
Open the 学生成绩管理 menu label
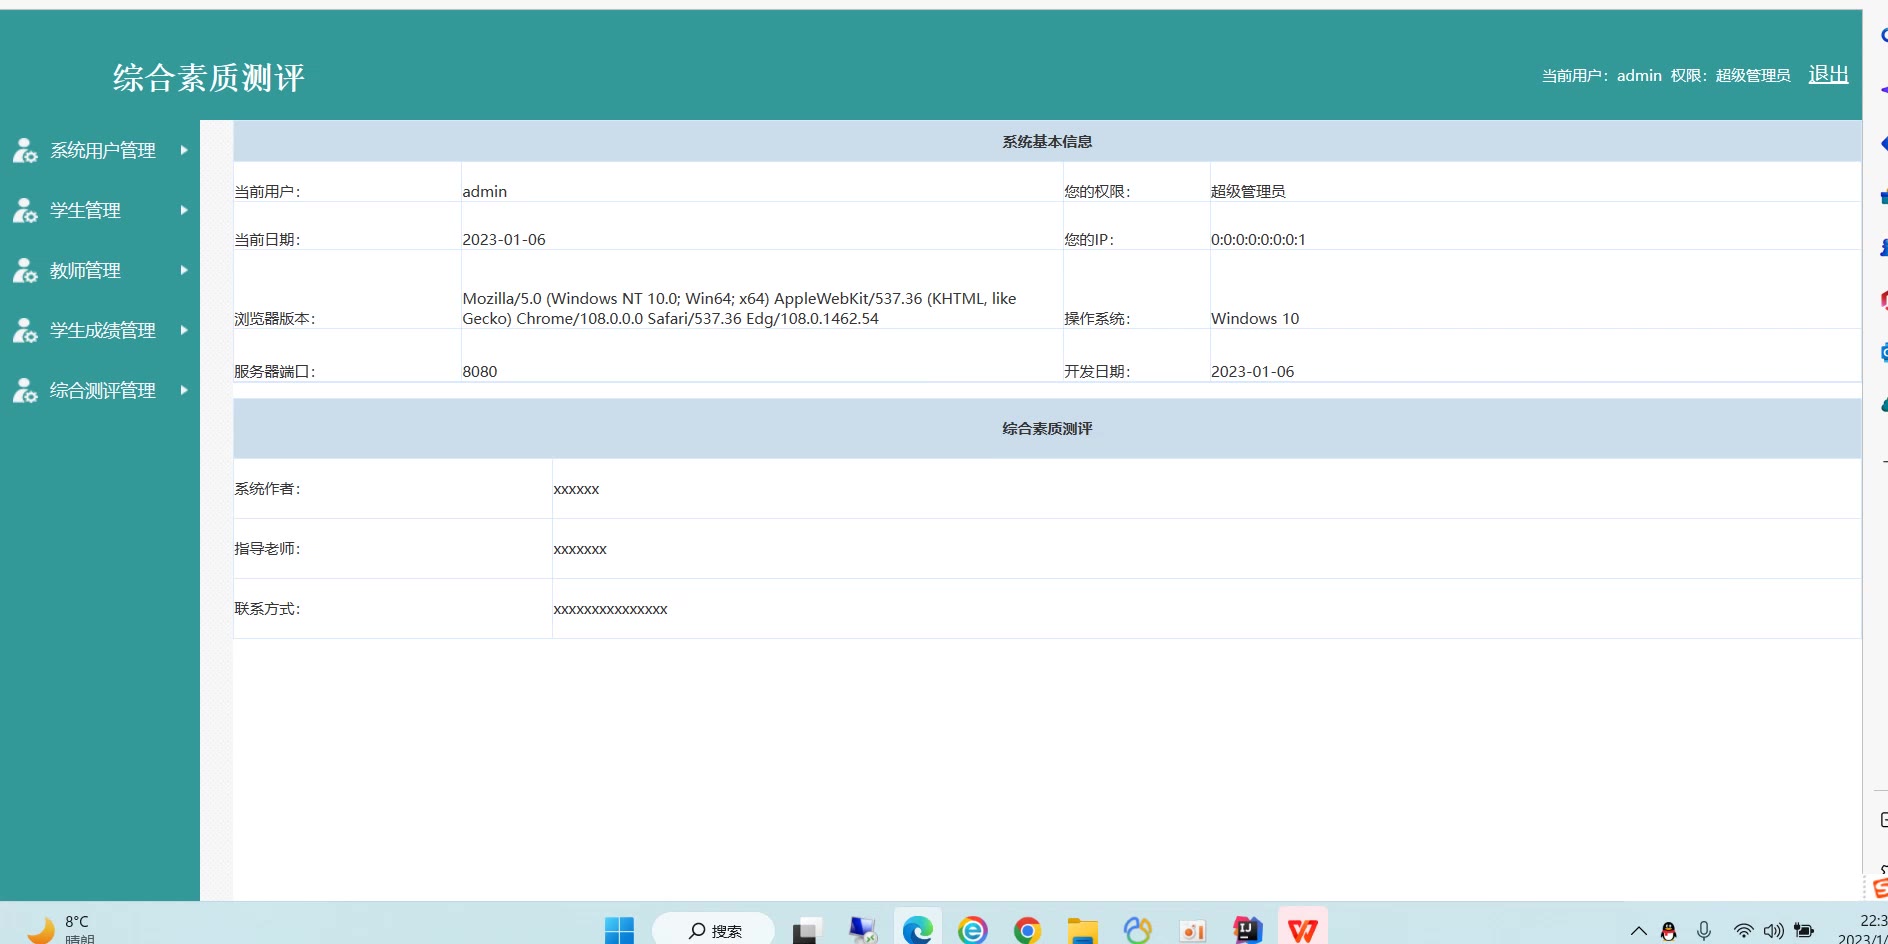(x=103, y=330)
